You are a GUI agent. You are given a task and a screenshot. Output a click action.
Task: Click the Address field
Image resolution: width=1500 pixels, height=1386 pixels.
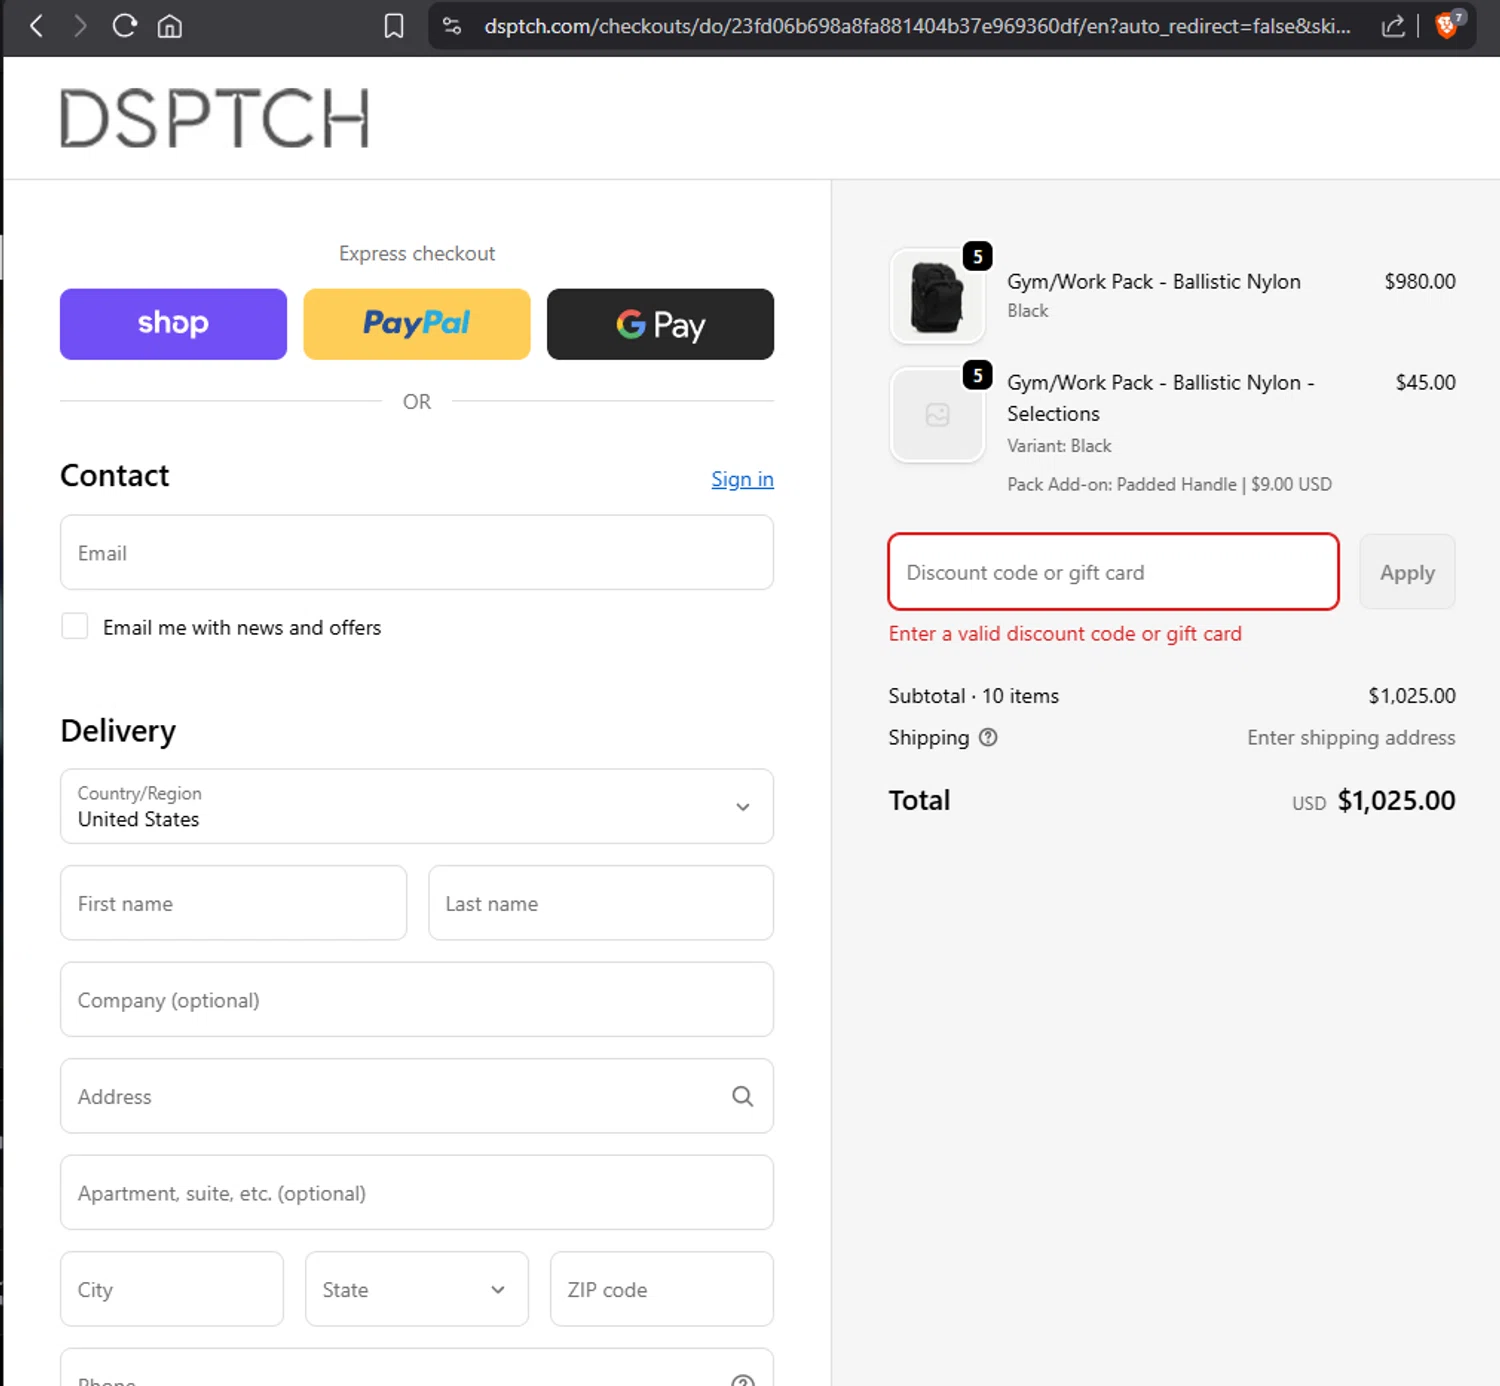point(417,1096)
